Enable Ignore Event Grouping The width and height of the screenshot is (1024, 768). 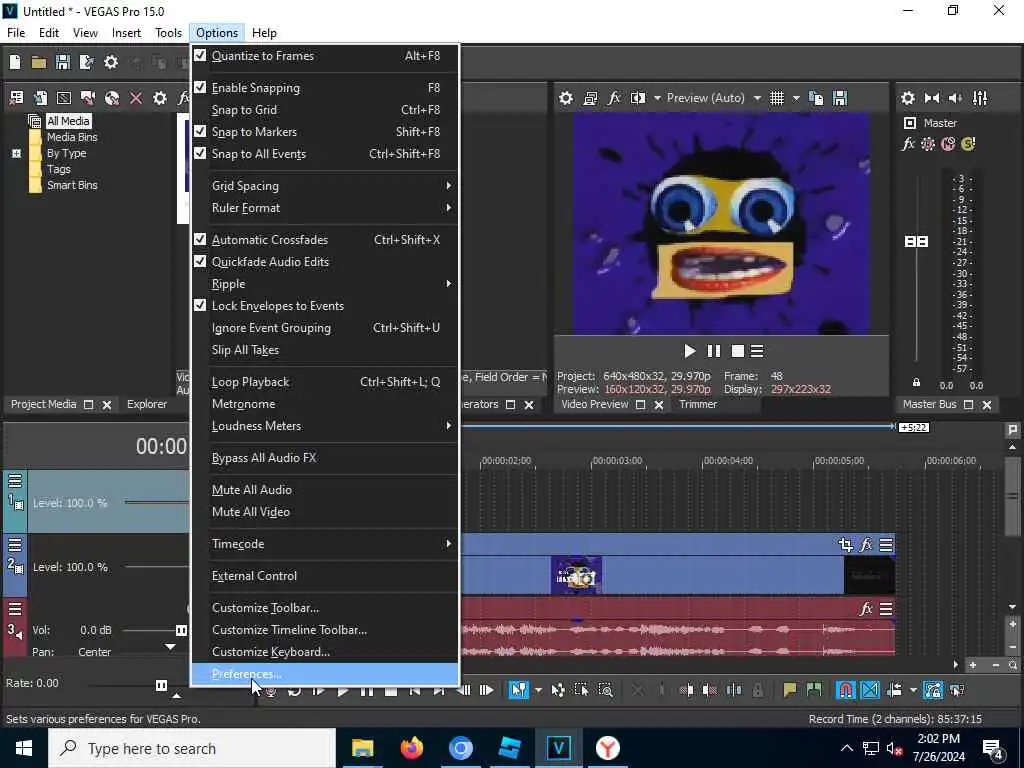325,328
